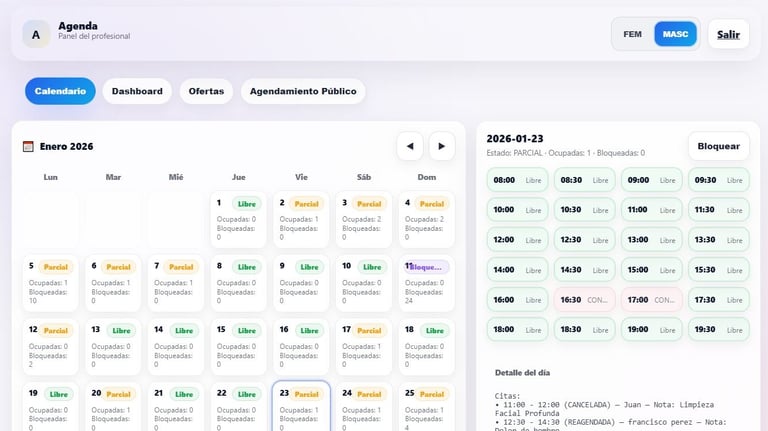Go to previous month with left arrow
The width and height of the screenshot is (768, 431).
click(410, 146)
